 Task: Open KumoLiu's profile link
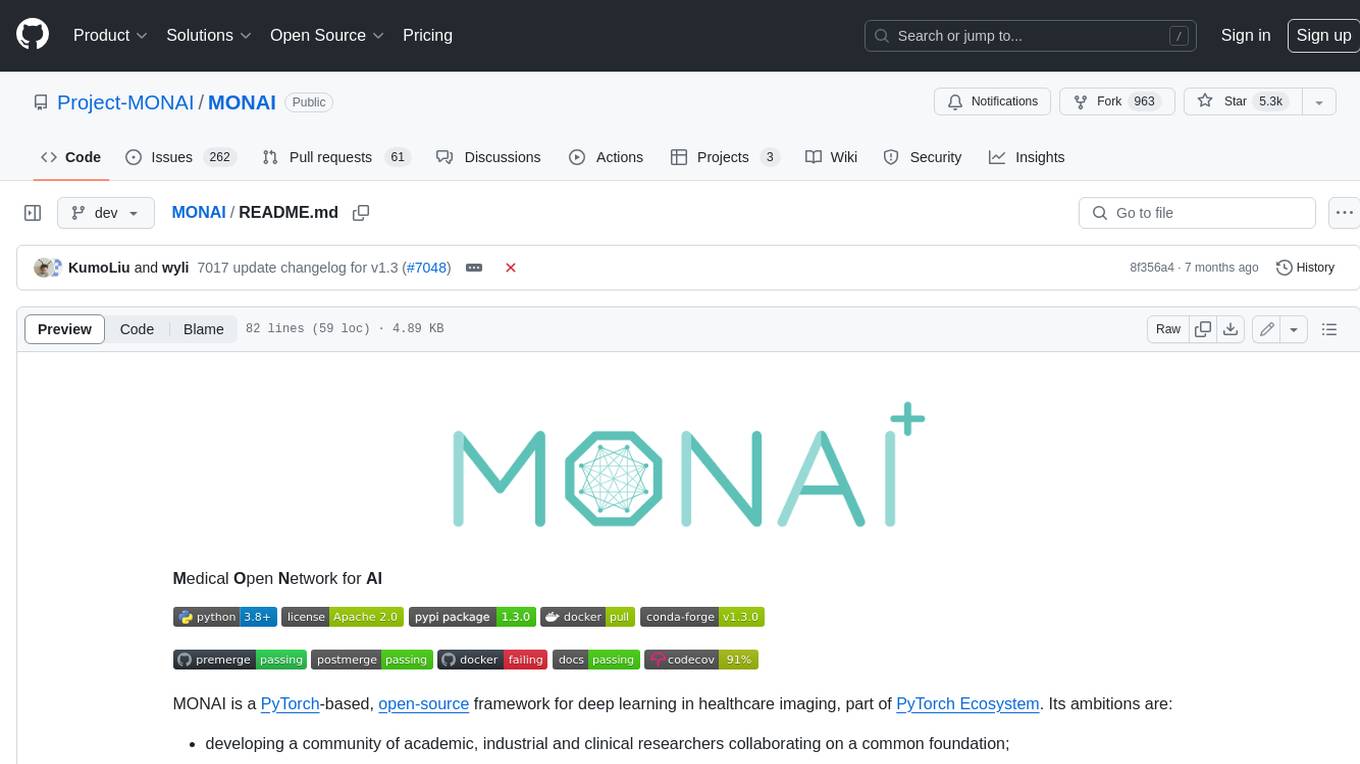click(99, 268)
